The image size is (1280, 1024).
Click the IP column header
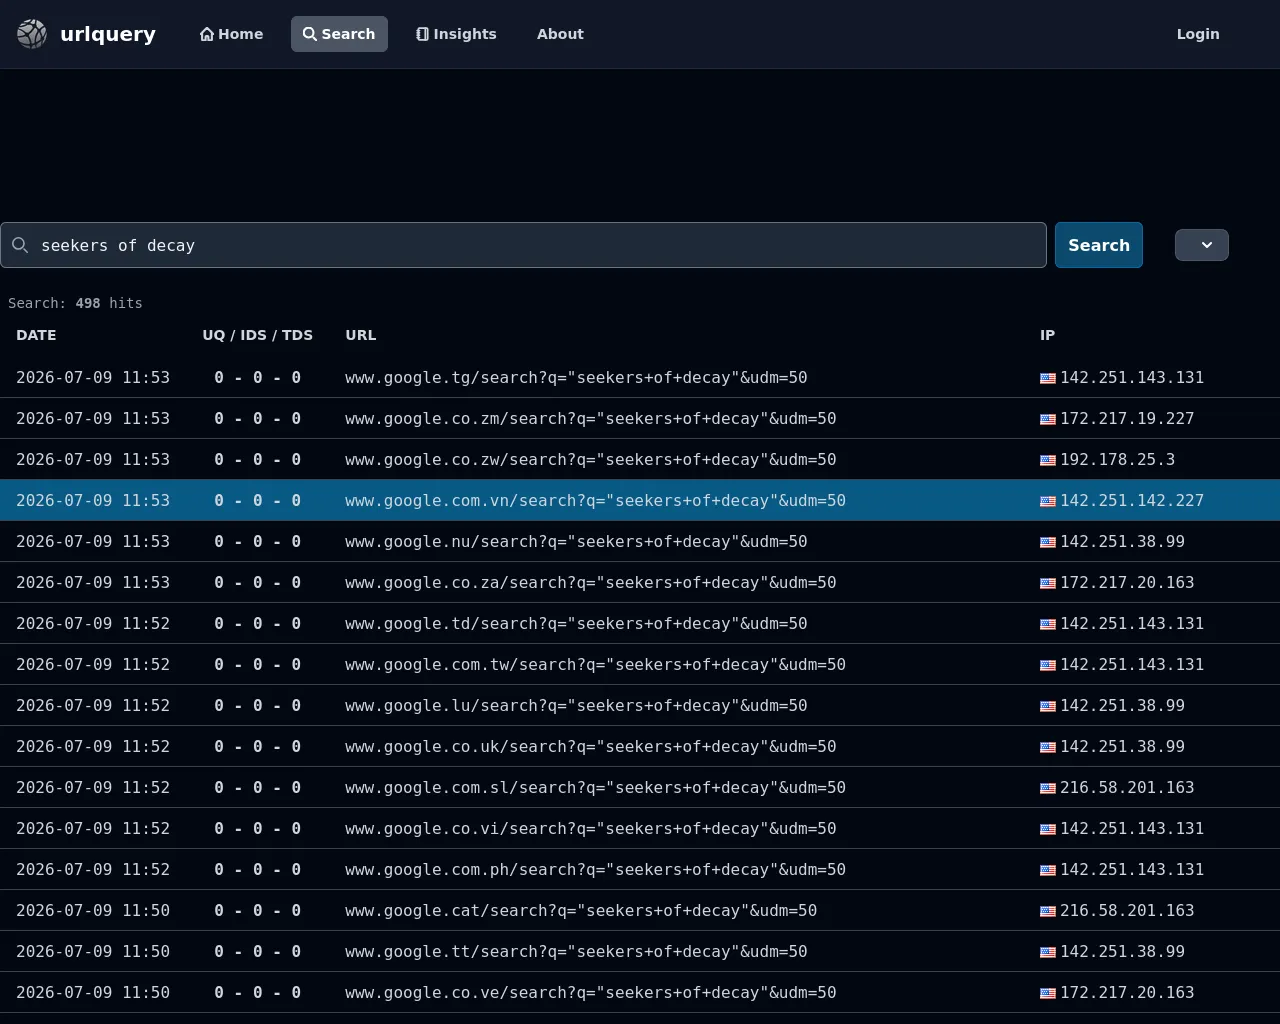click(x=1047, y=335)
